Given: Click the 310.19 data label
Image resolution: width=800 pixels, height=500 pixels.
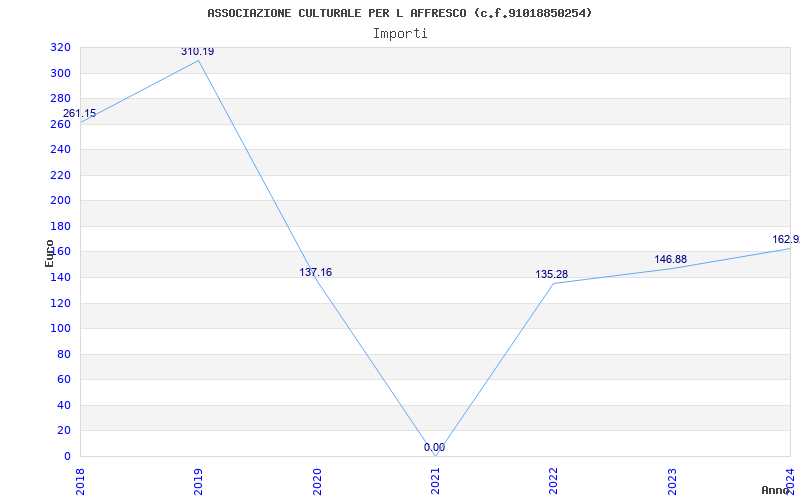Looking at the screenshot, I should pos(197,52).
